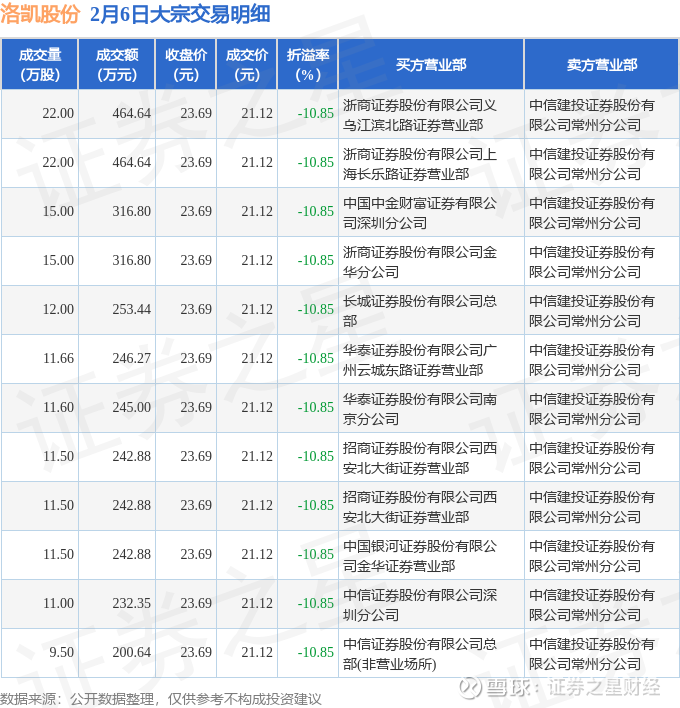Select the 成交价(元) column header
The image size is (680, 708).
[x=247, y=65]
